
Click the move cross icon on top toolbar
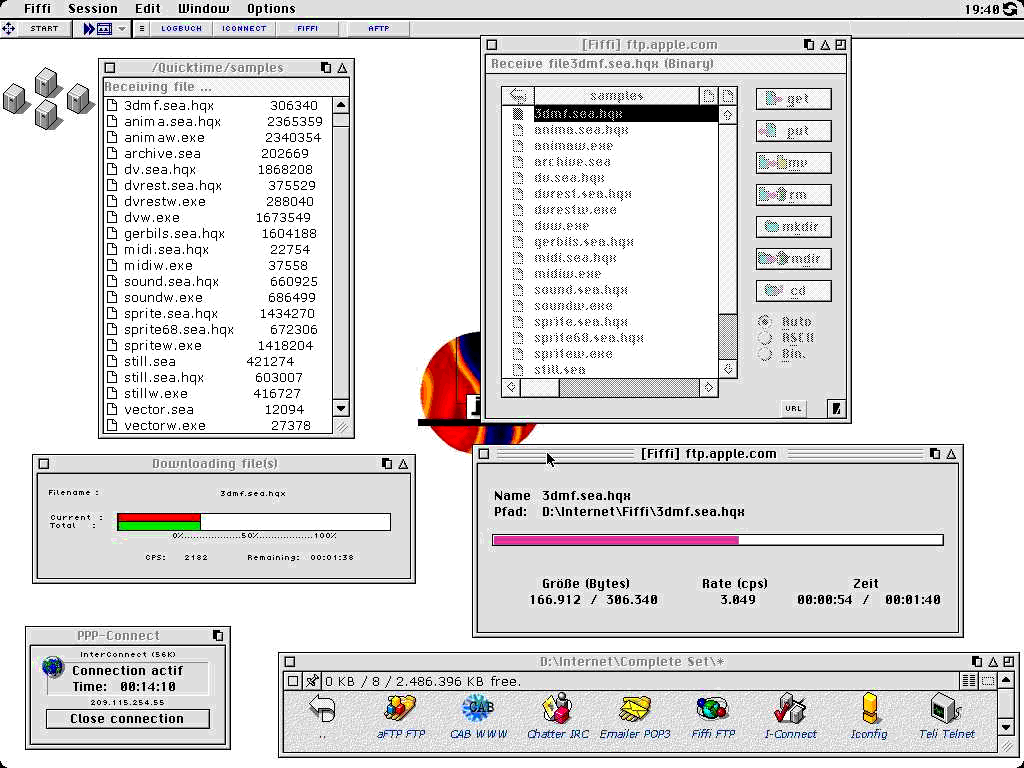click(8, 29)
